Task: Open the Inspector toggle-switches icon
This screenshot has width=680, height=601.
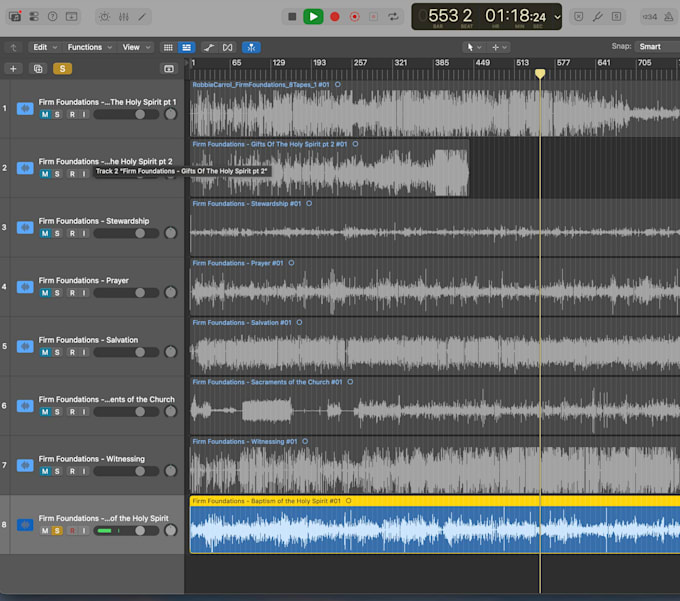Action: coord(34,16)
